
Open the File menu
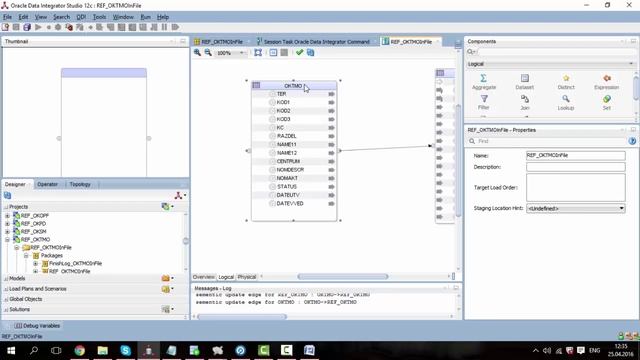(x=7, y=17)
